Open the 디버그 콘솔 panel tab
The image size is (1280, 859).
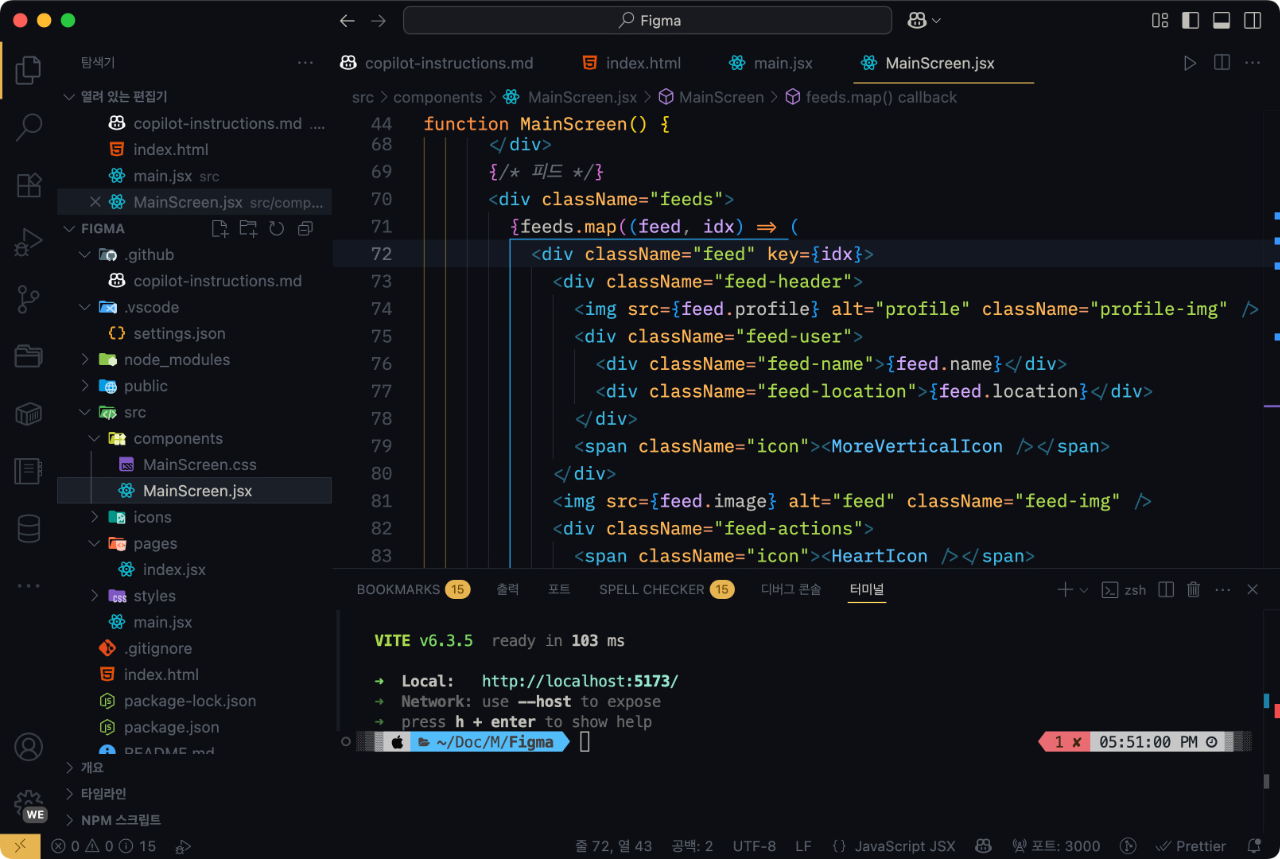791,590
